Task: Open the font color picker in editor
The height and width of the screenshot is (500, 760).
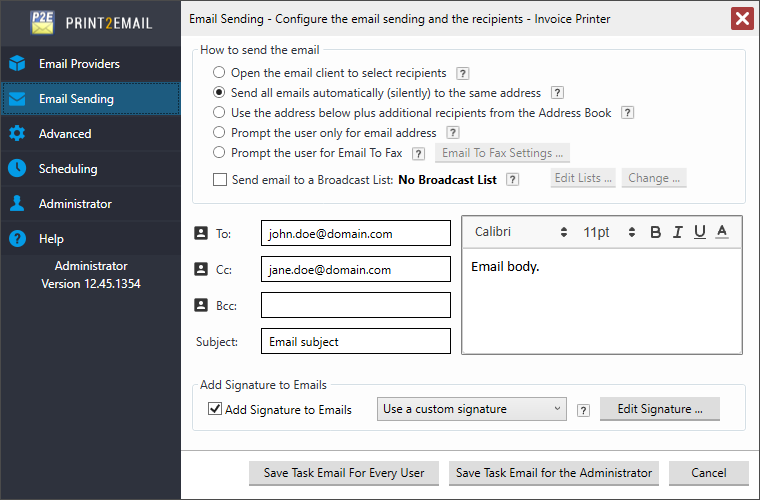Action: point(722,232)
